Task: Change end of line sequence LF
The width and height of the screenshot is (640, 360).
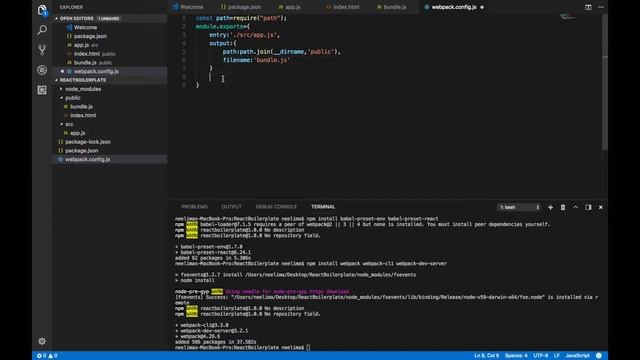Action: pyautogui.click(x=557, y=356)
